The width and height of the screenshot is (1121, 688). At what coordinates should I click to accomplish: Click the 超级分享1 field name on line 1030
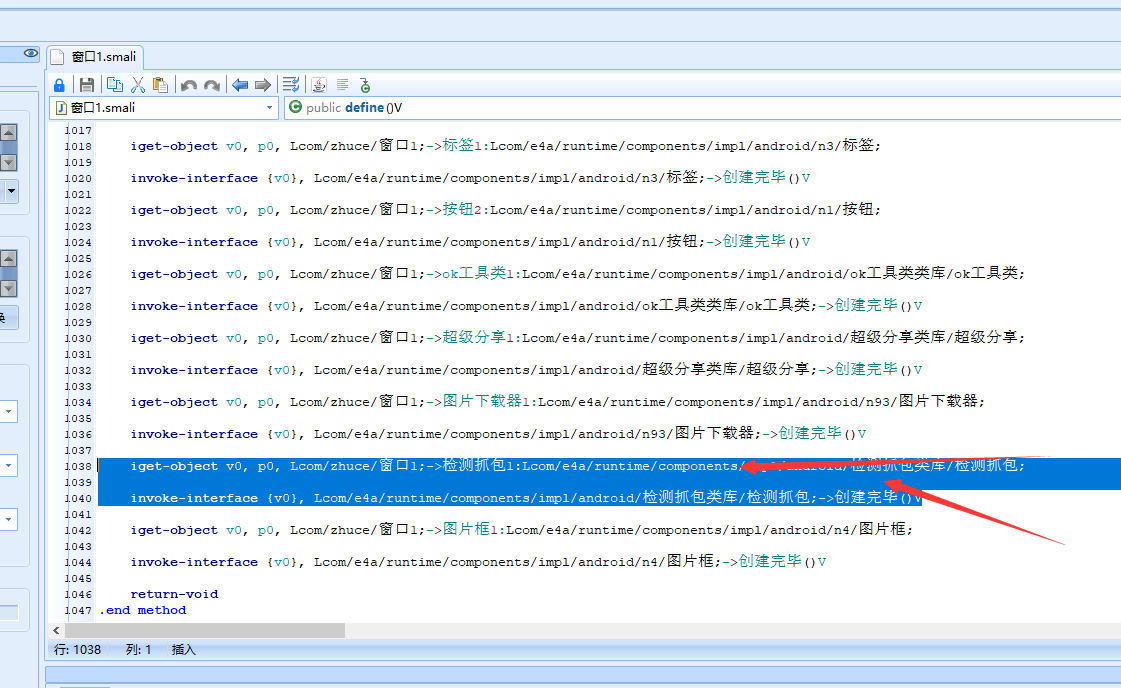(478, 338)
